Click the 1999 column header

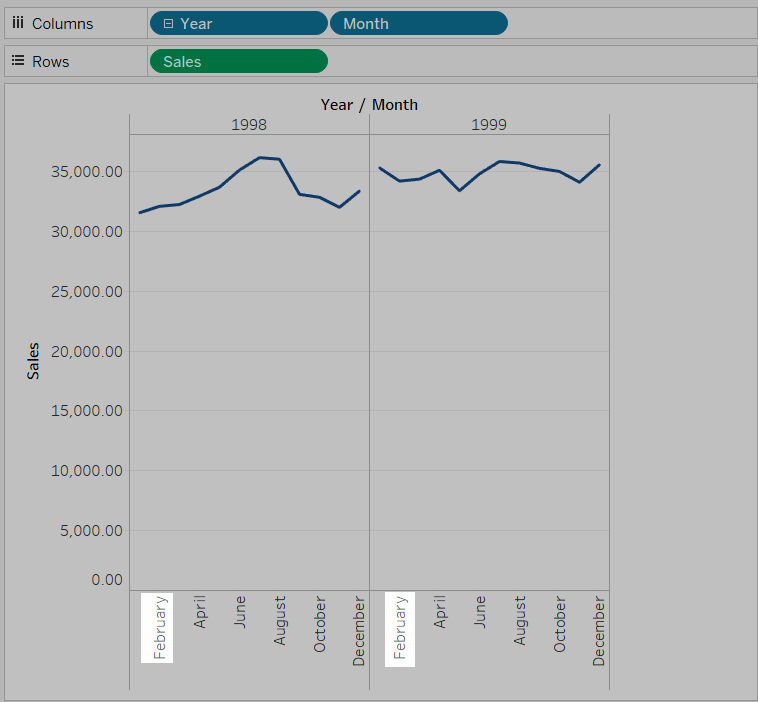pyautogui.click(x=489, y=125)
